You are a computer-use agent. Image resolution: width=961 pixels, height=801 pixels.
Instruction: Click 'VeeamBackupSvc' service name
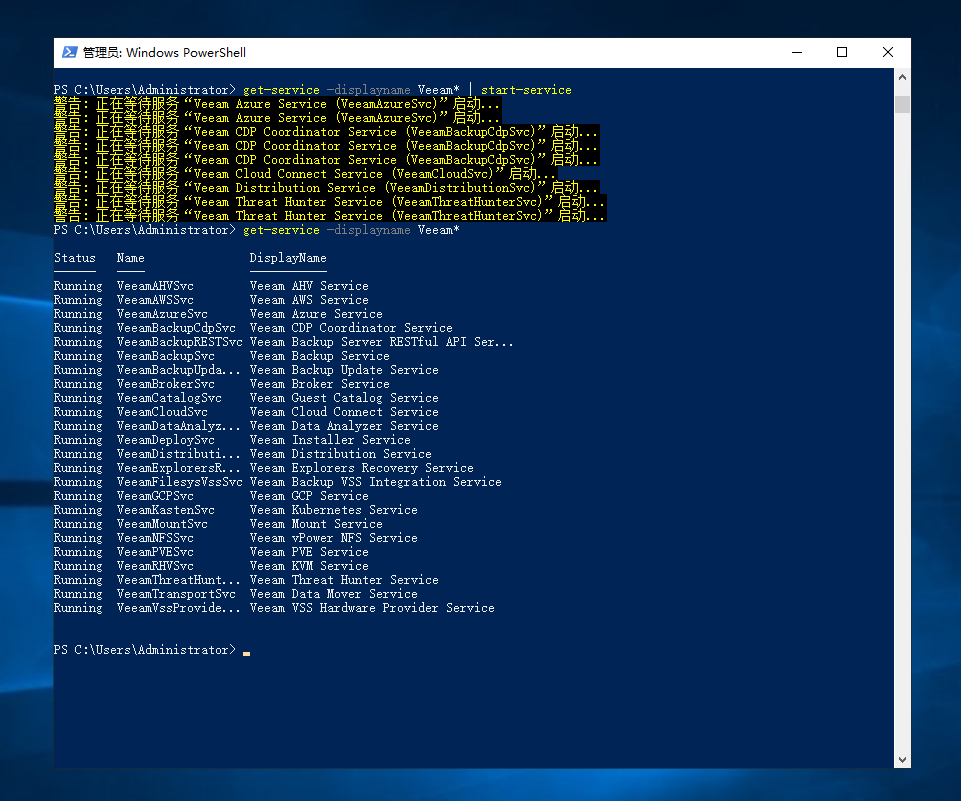[x=165, y=356]
